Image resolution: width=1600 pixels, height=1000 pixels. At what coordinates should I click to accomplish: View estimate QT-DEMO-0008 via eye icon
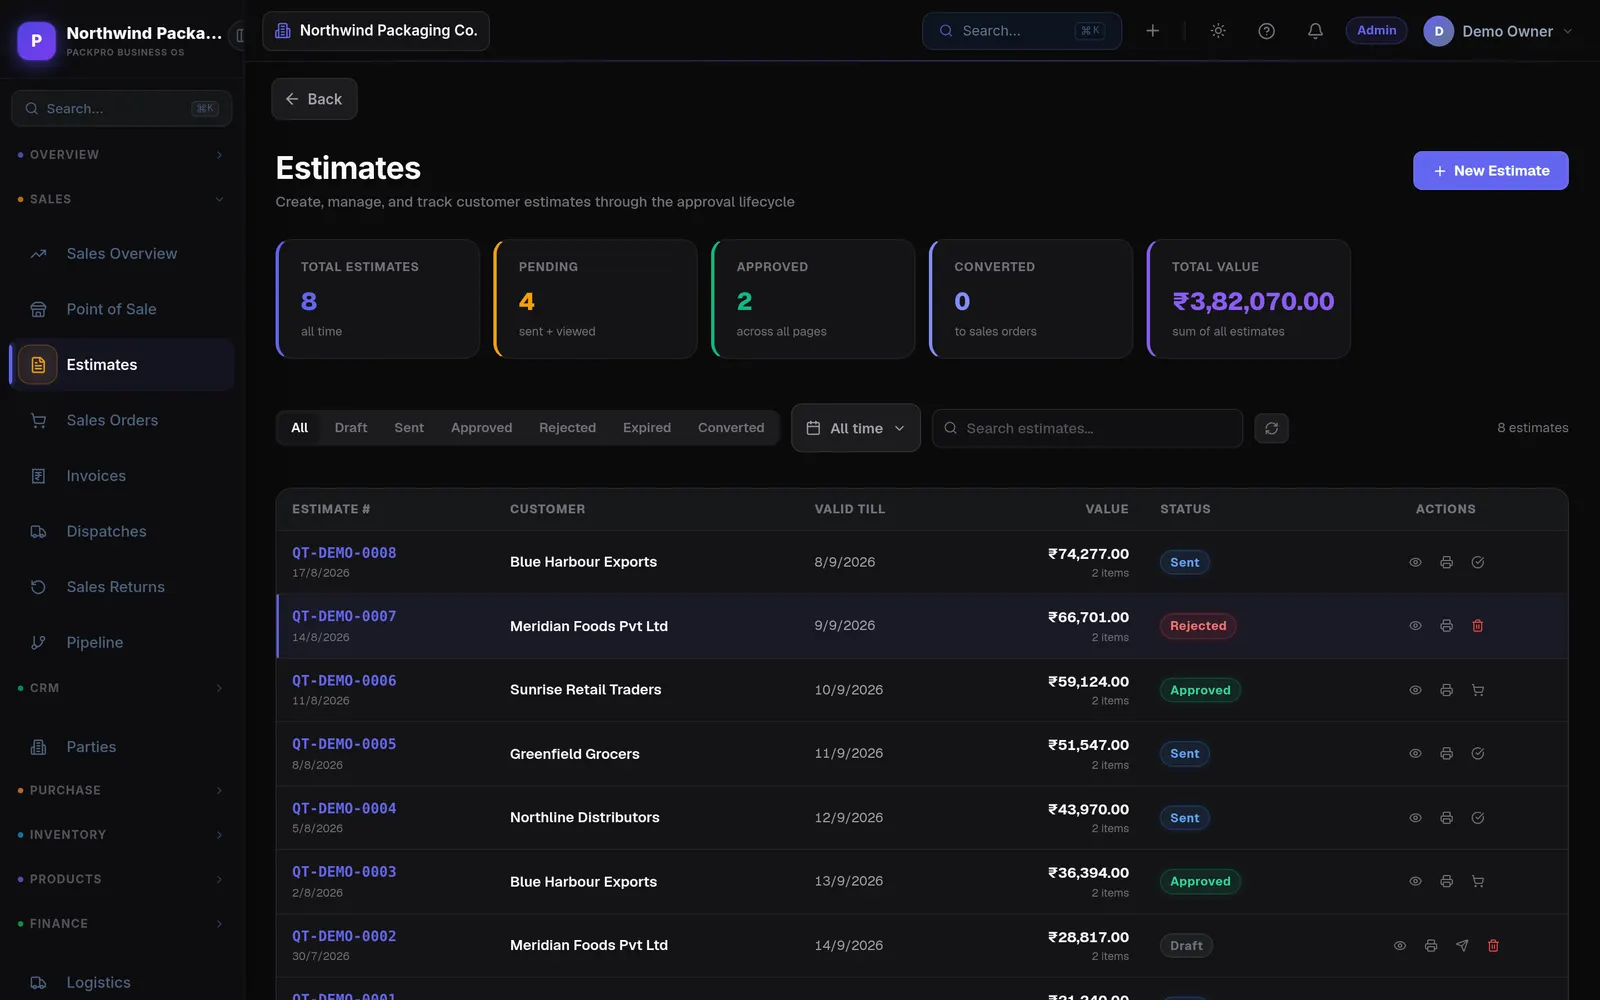coord(1415,562)
